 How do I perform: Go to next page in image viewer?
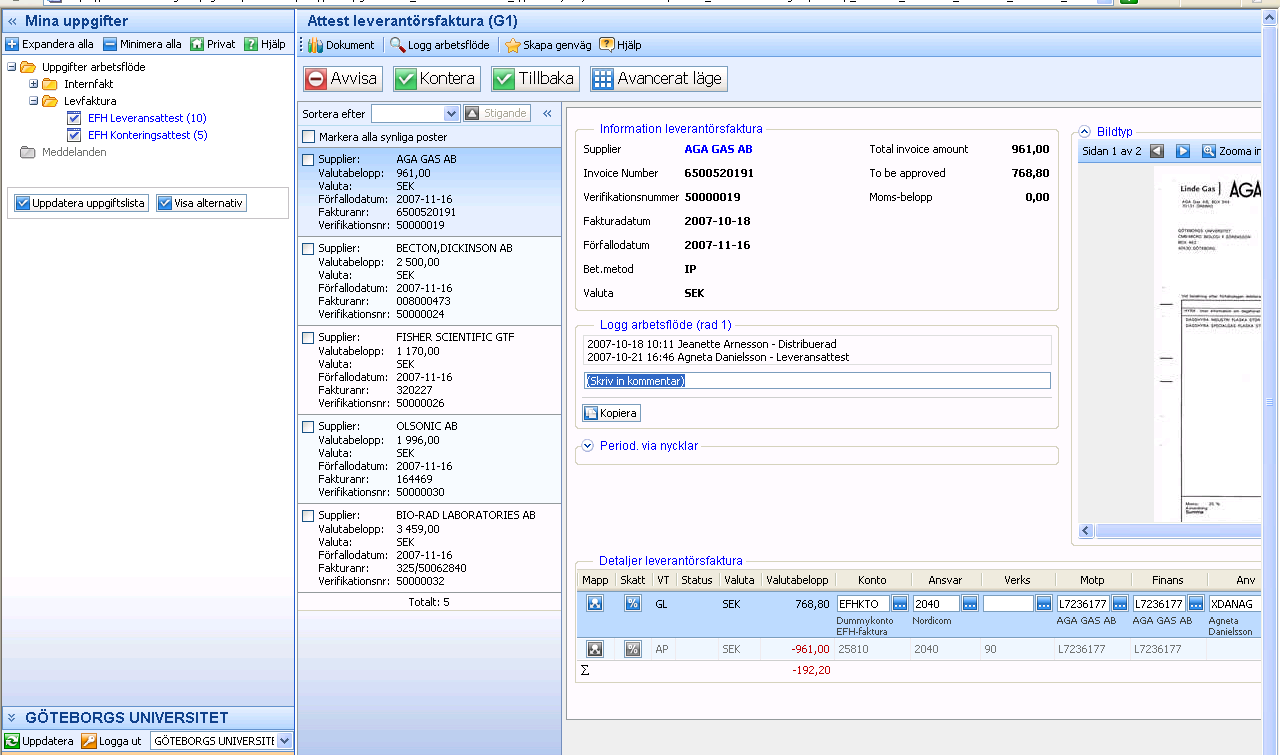click(x=1183, y=151)
